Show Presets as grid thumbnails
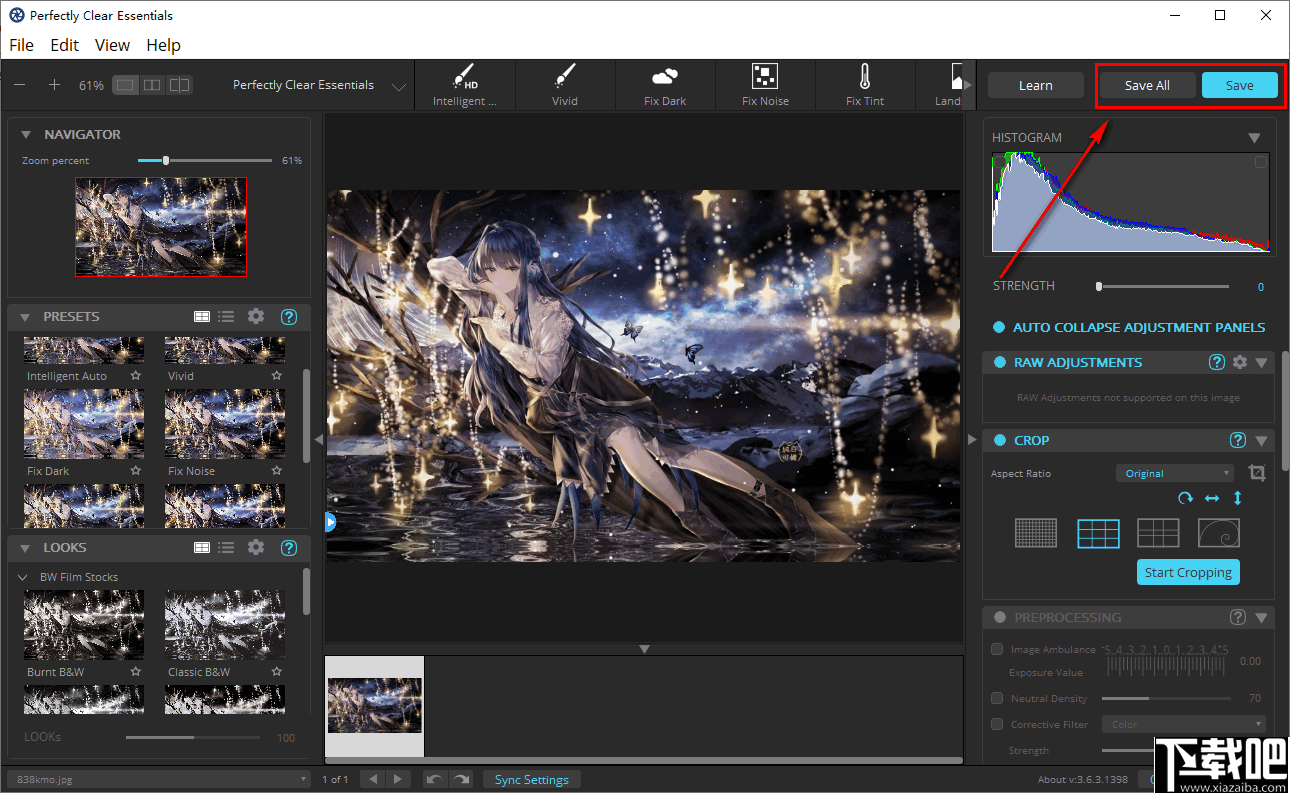 point(202,316)
